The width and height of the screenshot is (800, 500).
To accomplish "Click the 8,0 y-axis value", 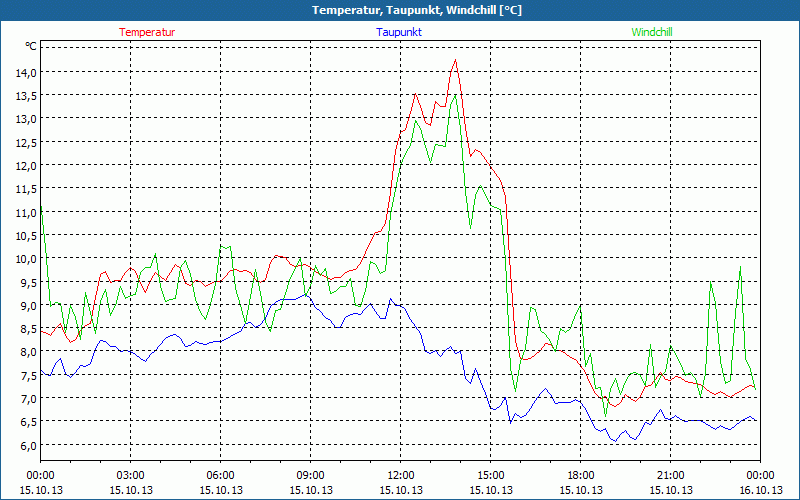I will (29, 352).
